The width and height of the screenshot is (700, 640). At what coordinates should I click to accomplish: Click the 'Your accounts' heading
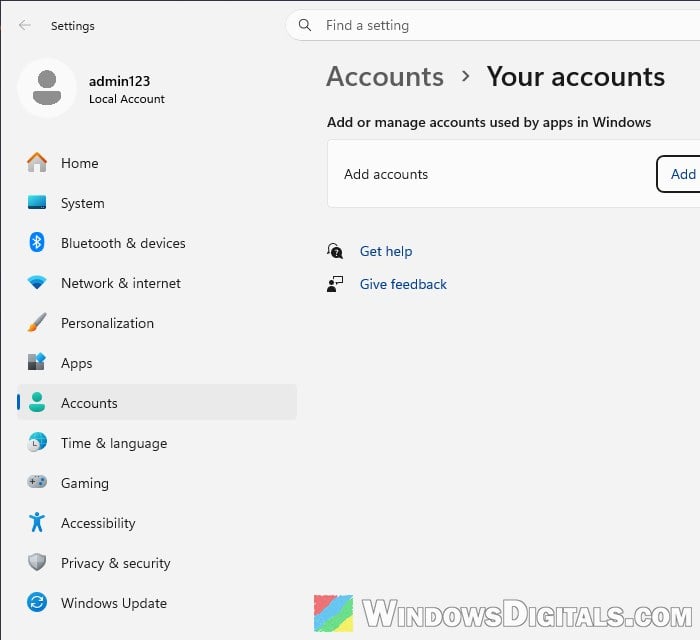point(575,76)
